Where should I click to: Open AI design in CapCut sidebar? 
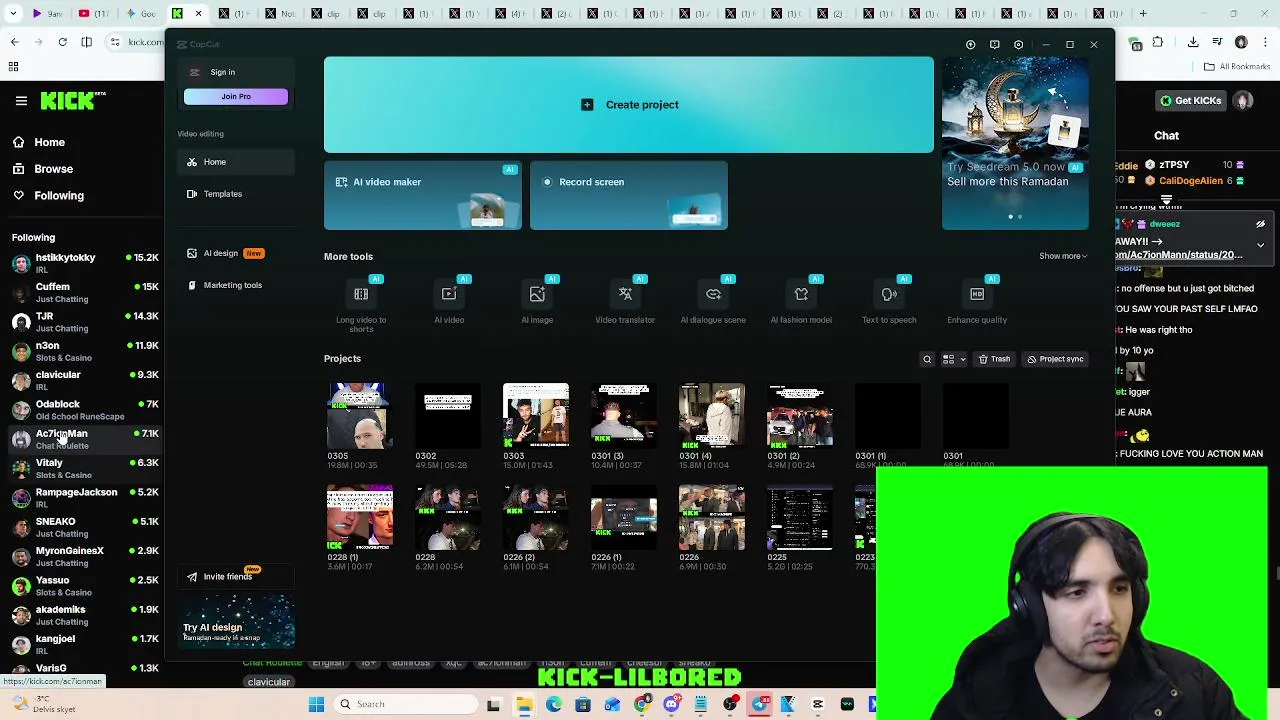tap(236, 253)
